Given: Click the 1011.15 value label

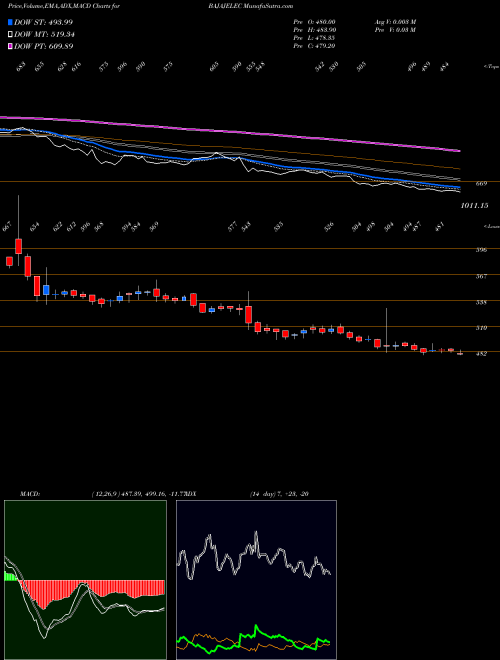Looking at the screenshot, I should (x=474, y=205).
